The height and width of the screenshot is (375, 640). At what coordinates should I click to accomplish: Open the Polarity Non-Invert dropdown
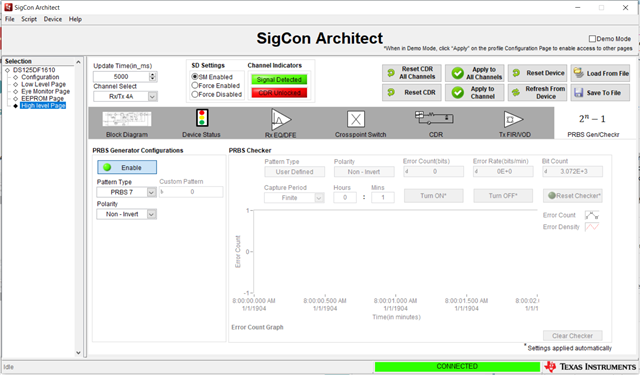click(x=151, y=214)
